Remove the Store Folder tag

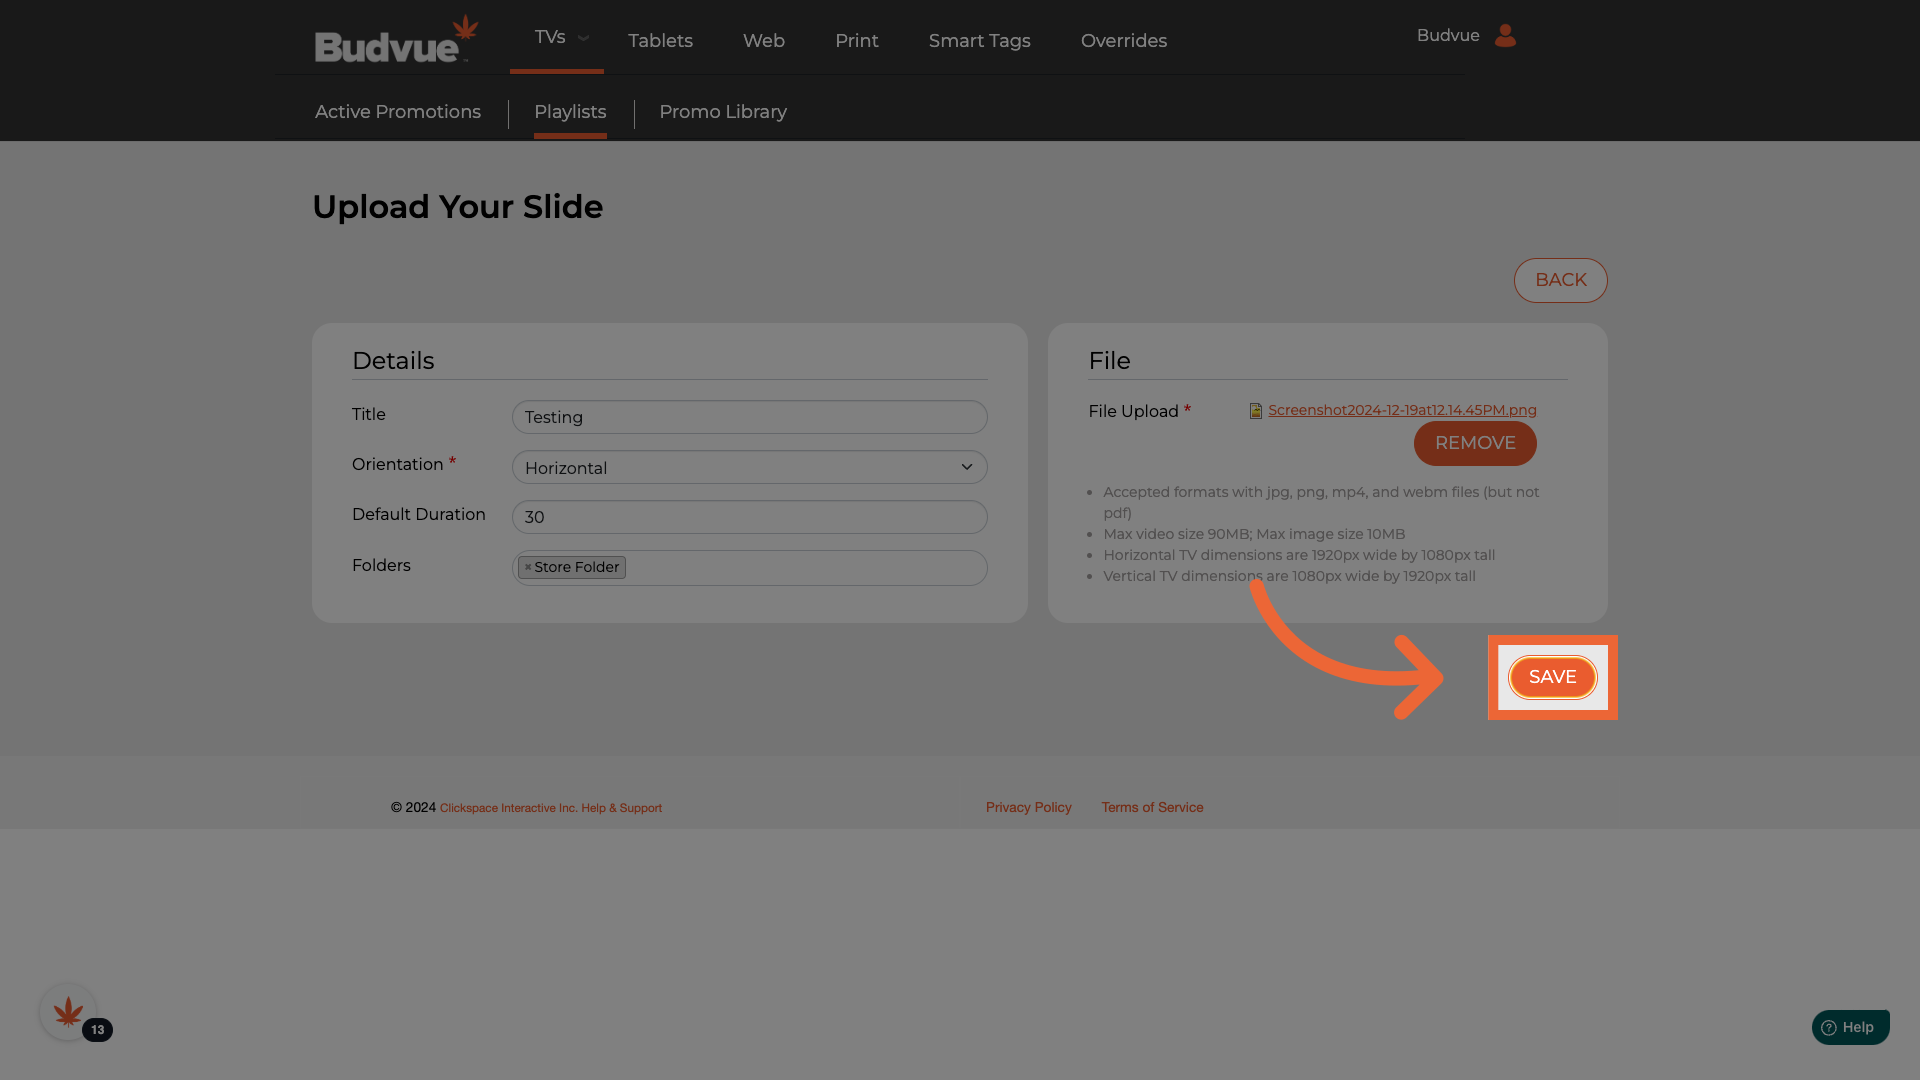[528, 567]
